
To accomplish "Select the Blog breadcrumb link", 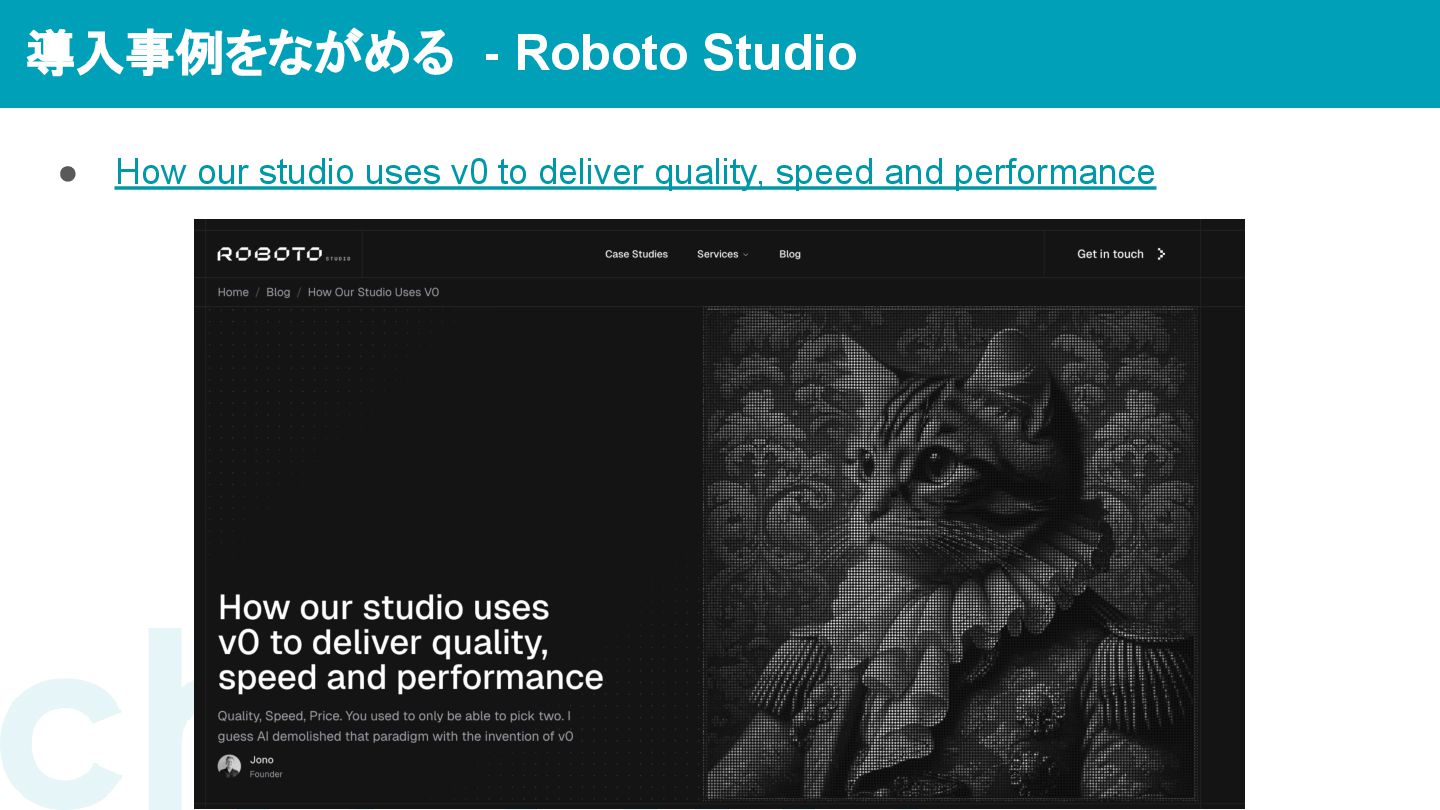I will click(278, 292).
